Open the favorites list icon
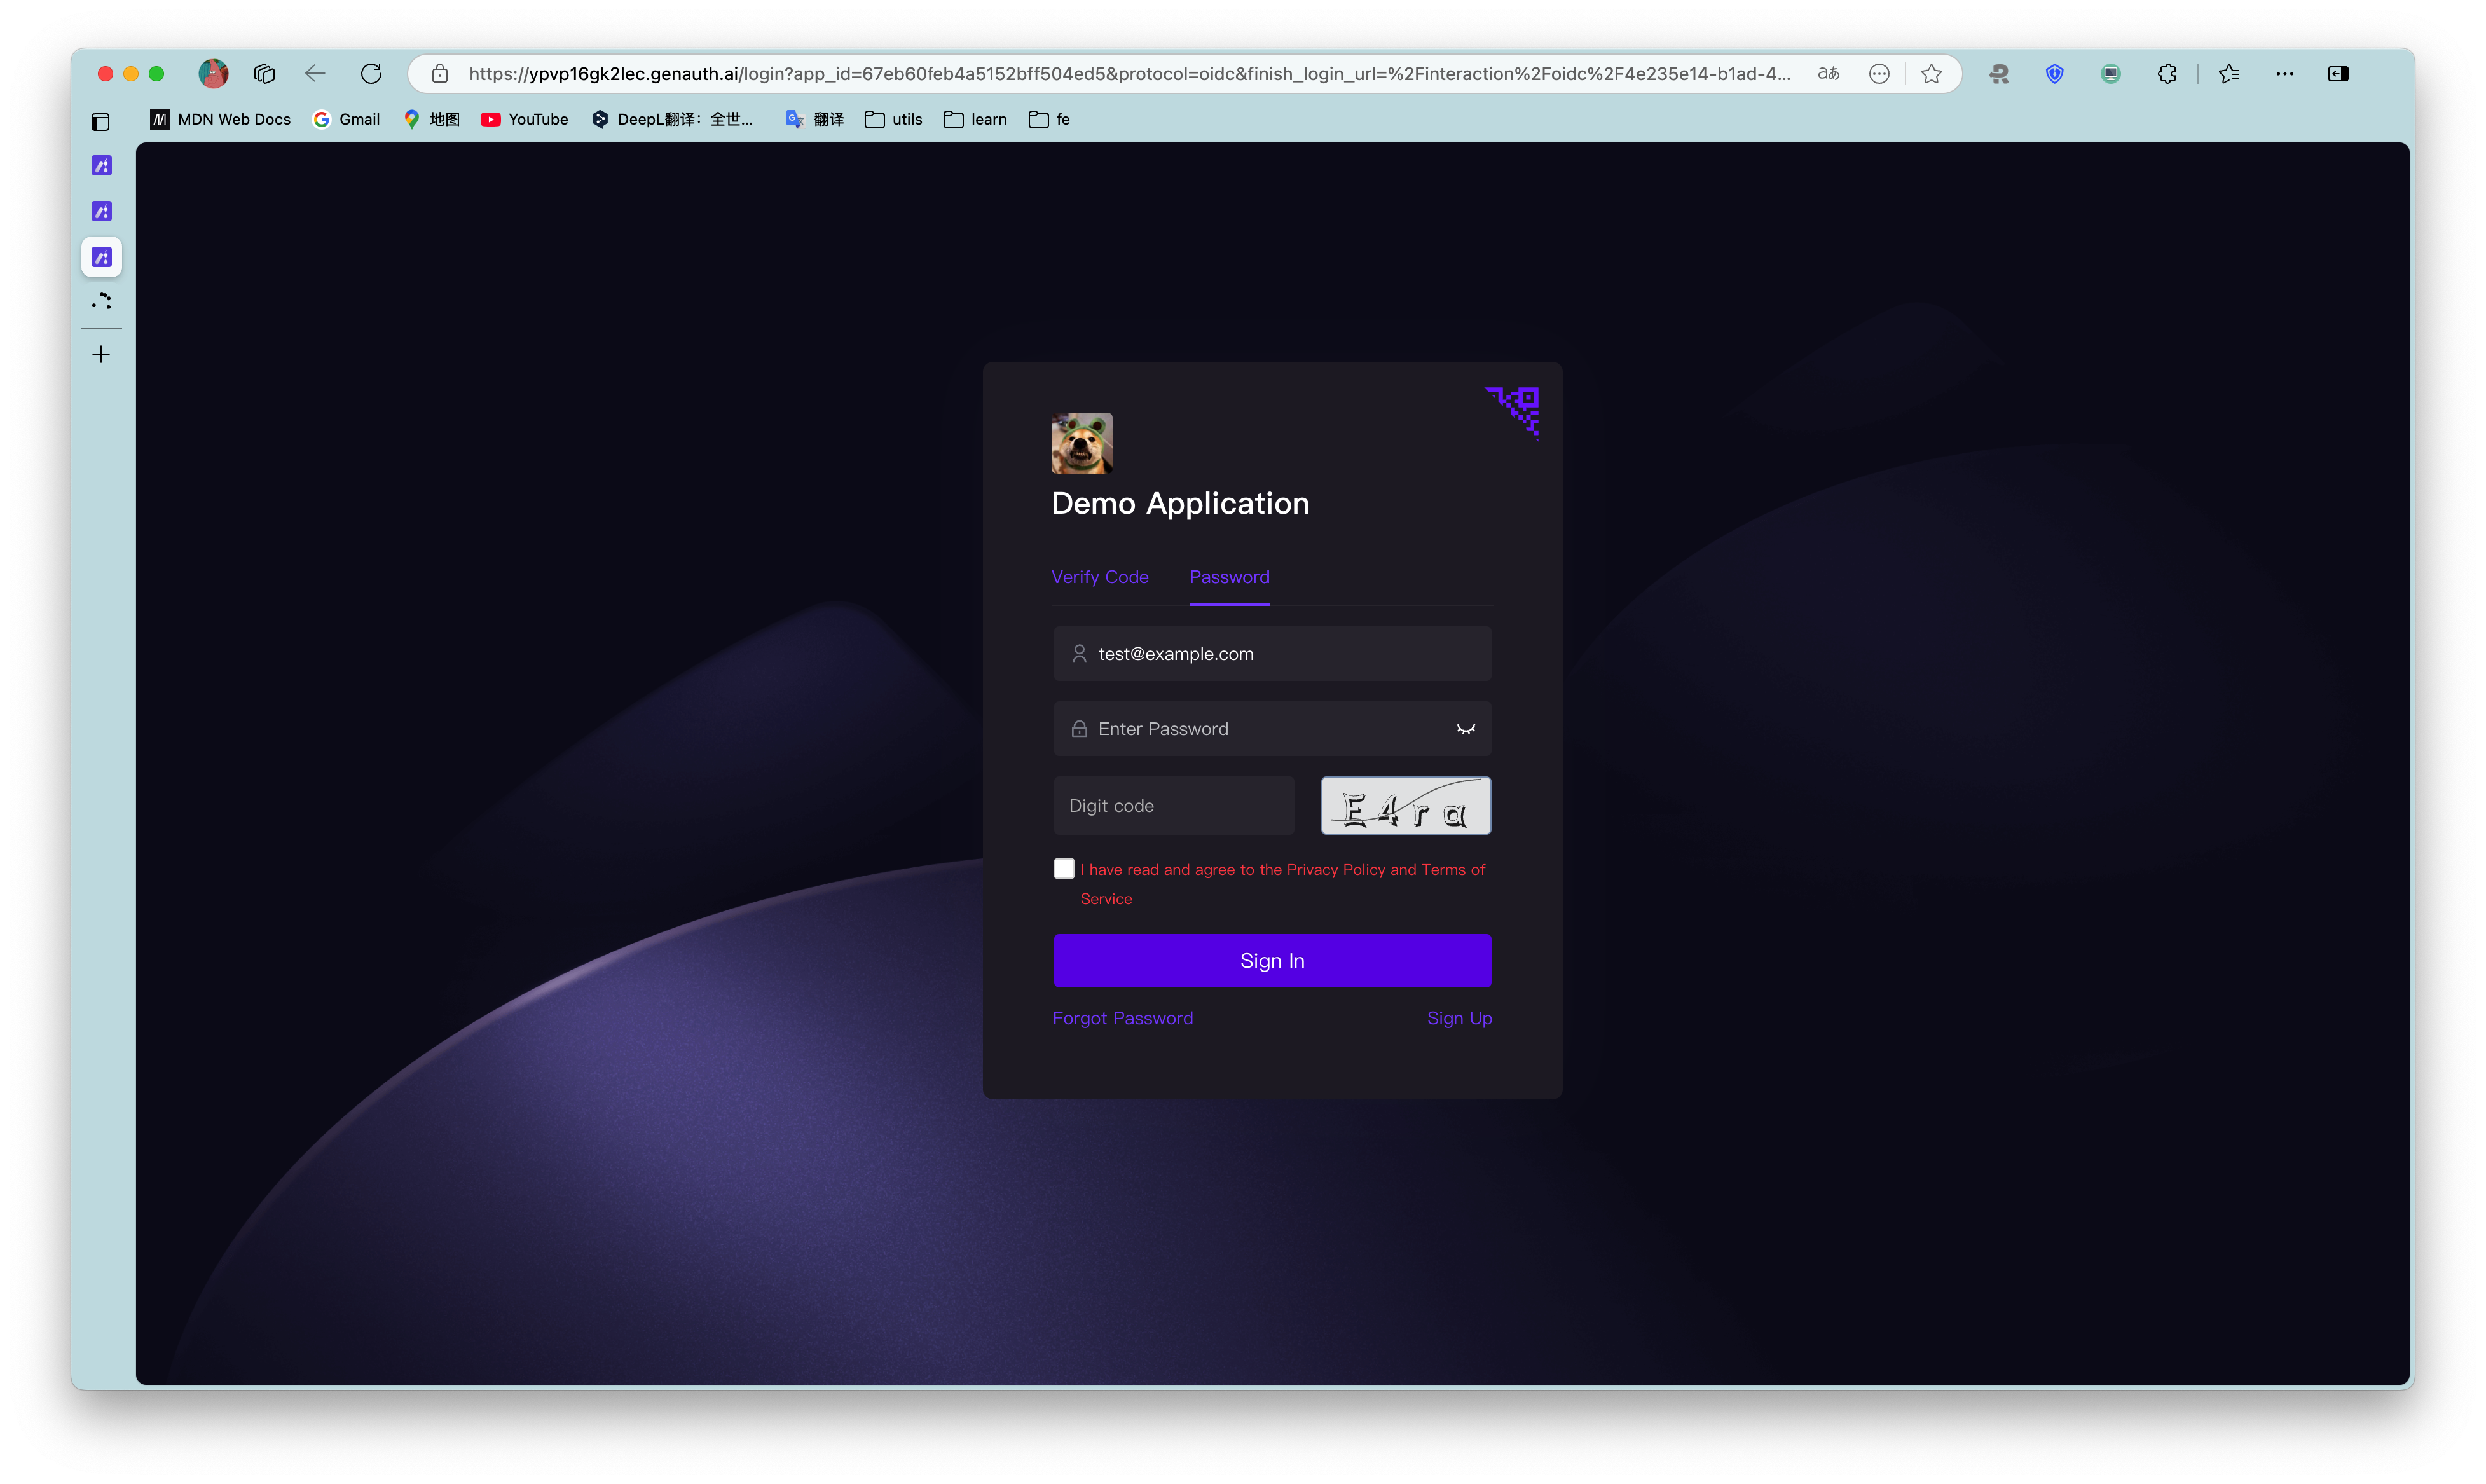The image size is (2486, 1484). pyautogui.click(x=2228, y=74)
